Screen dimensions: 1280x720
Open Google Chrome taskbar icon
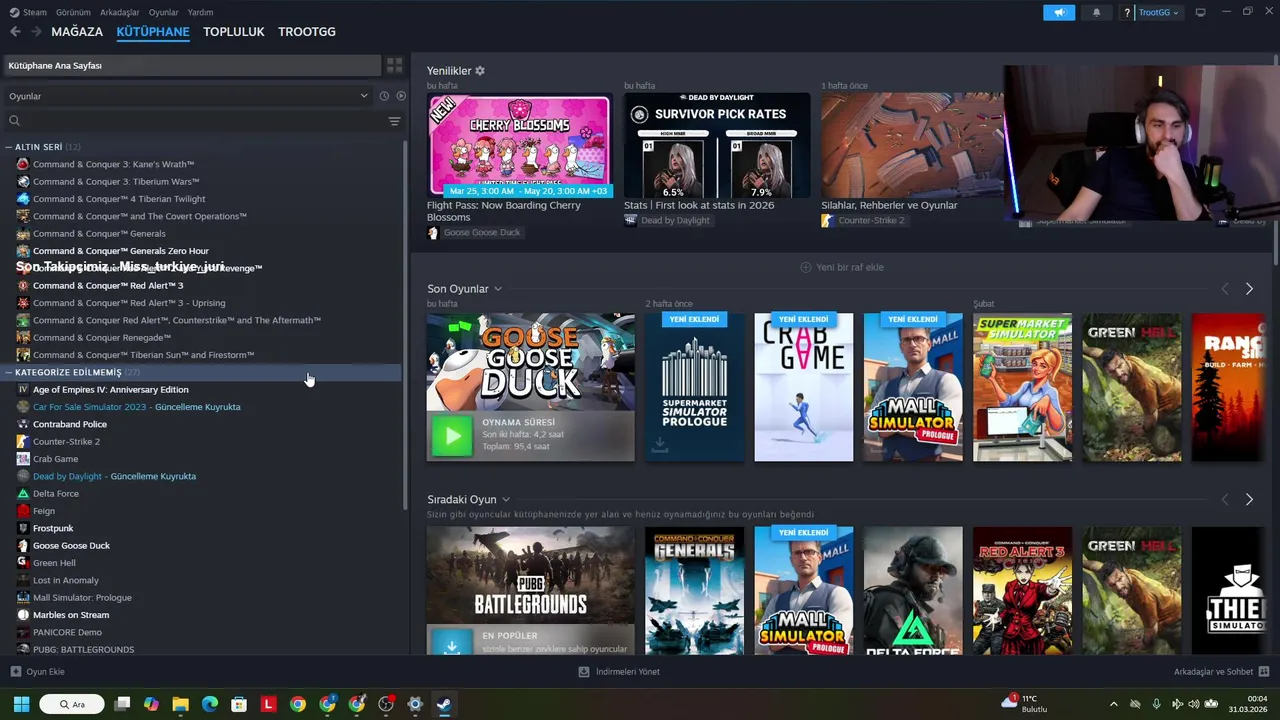(297, 704)
